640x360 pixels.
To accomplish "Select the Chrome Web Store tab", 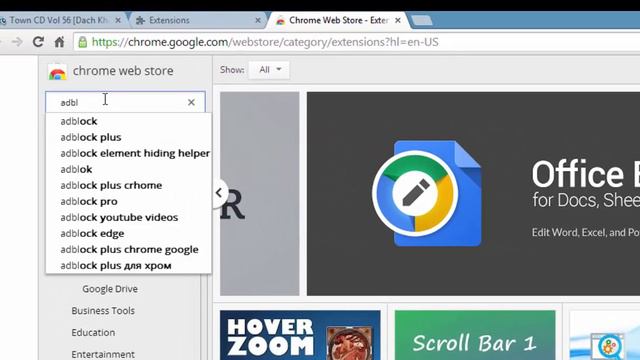I will [338, 20].
